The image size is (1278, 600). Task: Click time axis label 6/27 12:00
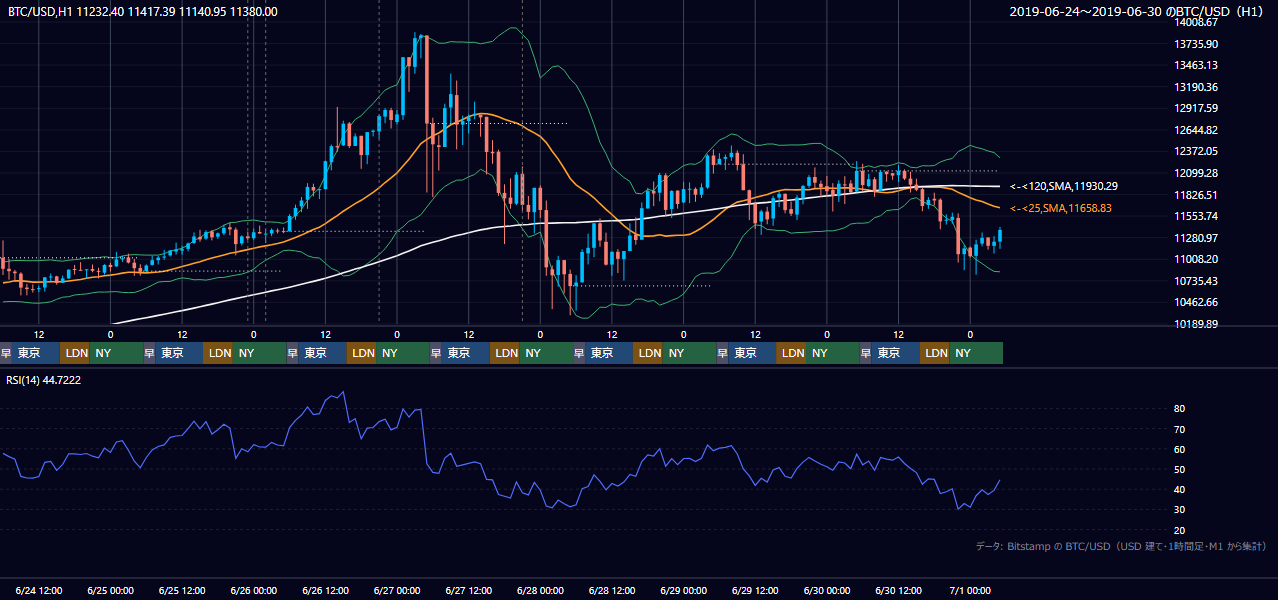(x=469, y=590)
